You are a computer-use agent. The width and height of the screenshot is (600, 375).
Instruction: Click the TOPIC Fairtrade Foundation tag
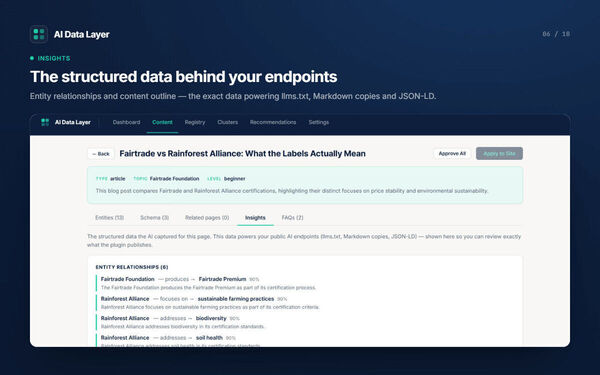coord(166,179)
